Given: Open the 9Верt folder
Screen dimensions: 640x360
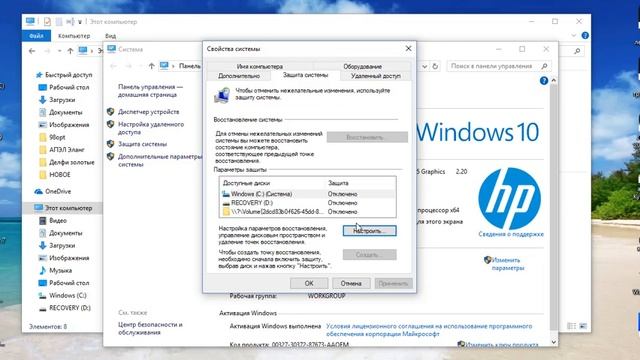Looking at the screenshot, I should [x=52, y=137].
